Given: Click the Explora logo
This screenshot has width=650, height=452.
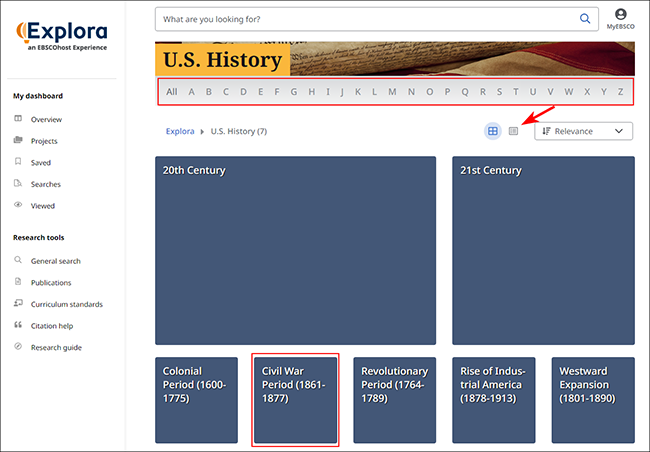Looking at the screenshot, I should coord(62,36).
